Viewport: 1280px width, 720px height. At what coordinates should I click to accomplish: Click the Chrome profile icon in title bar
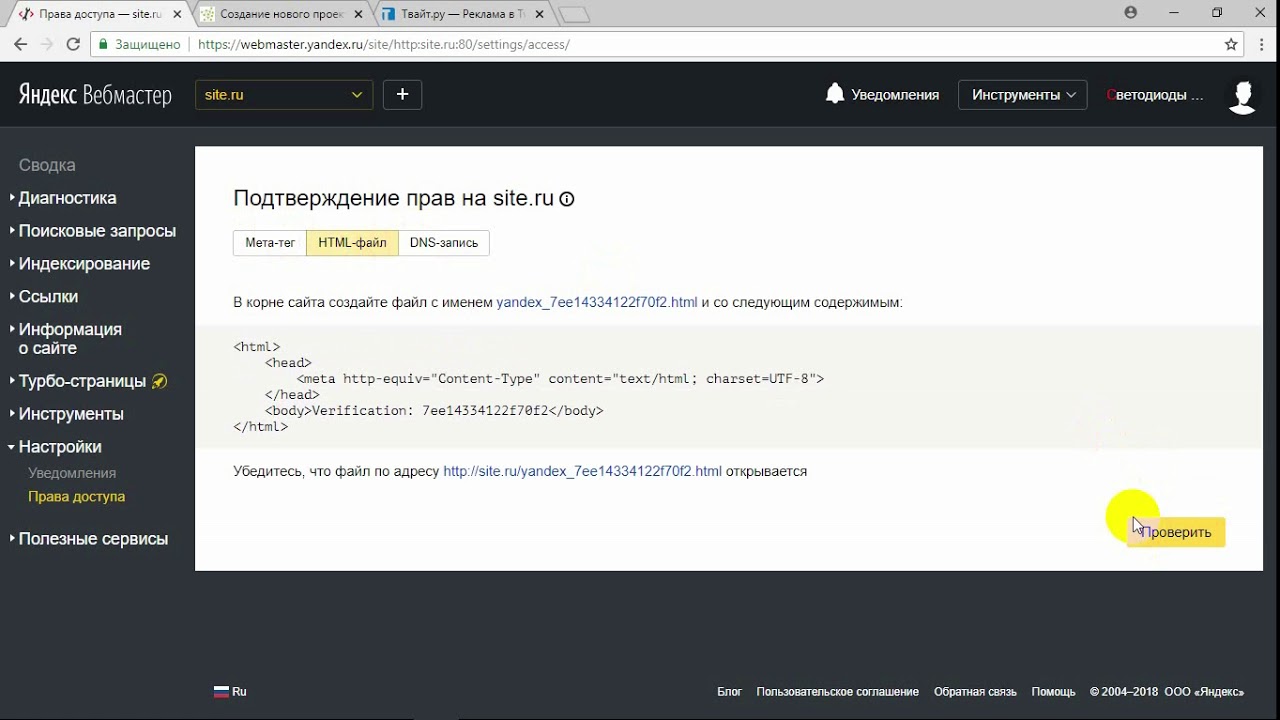point(1131,13)
